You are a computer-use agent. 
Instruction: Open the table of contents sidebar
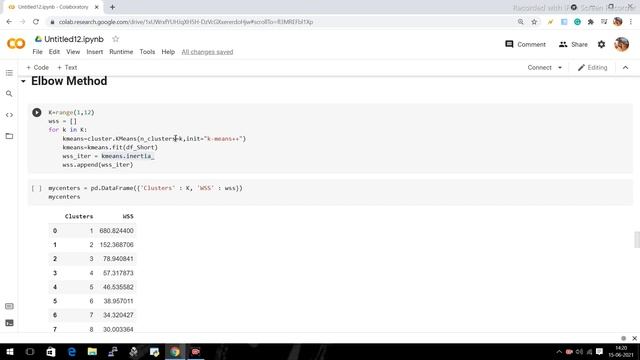pos(9,73)
